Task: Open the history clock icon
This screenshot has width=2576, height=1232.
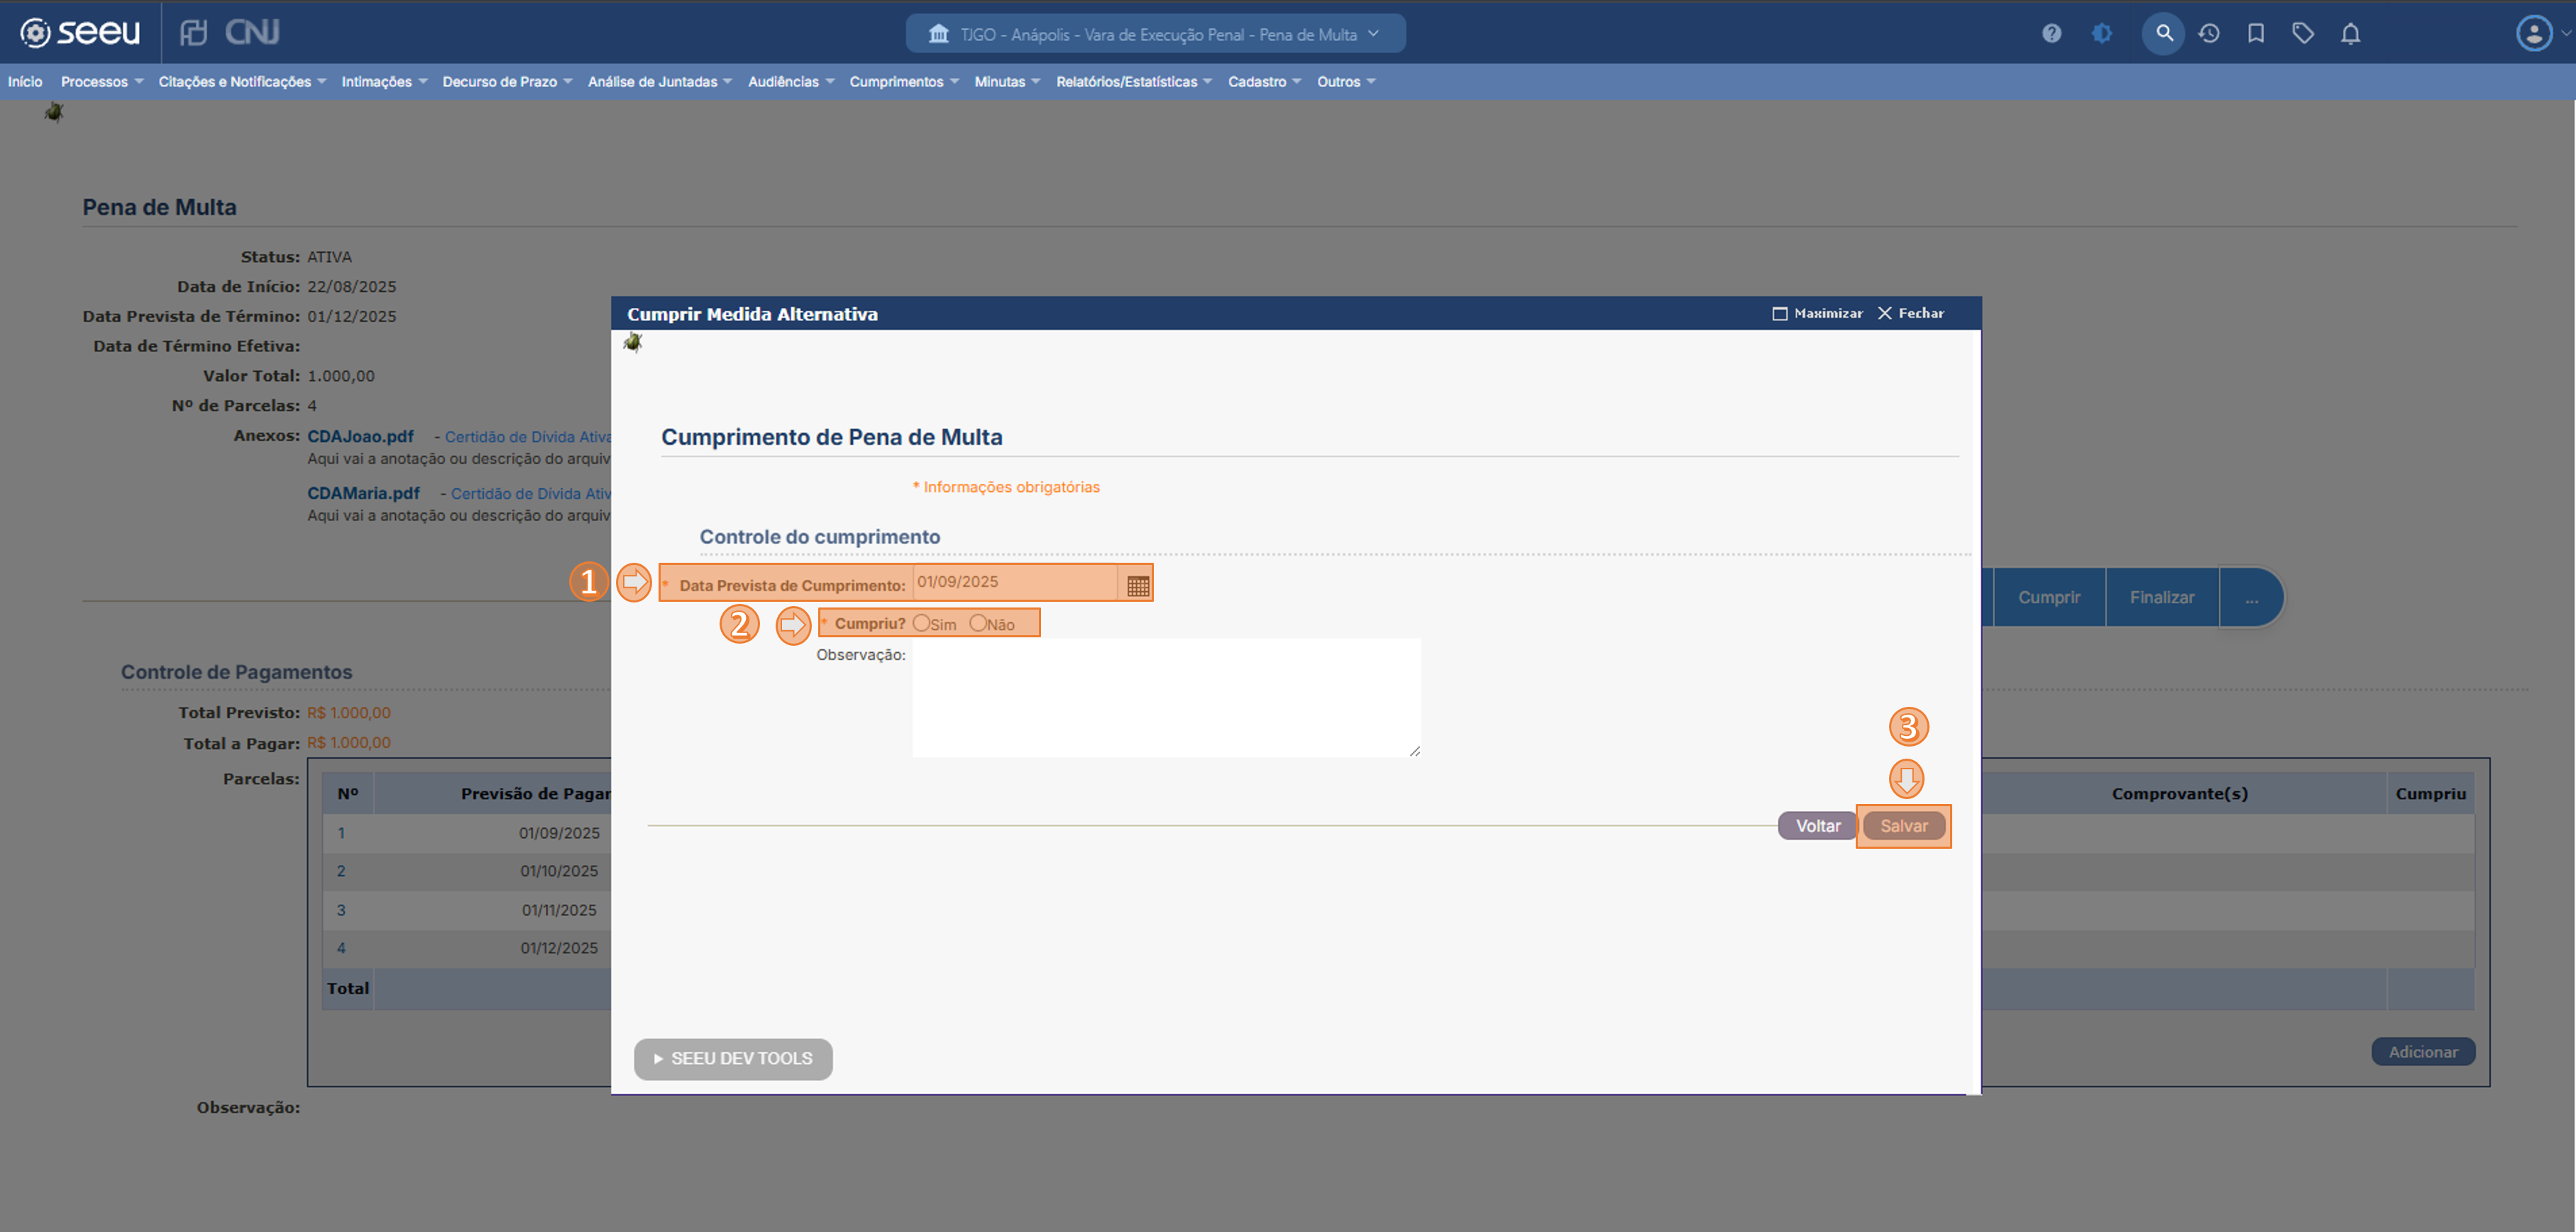Action: (x=2209, y=34)
